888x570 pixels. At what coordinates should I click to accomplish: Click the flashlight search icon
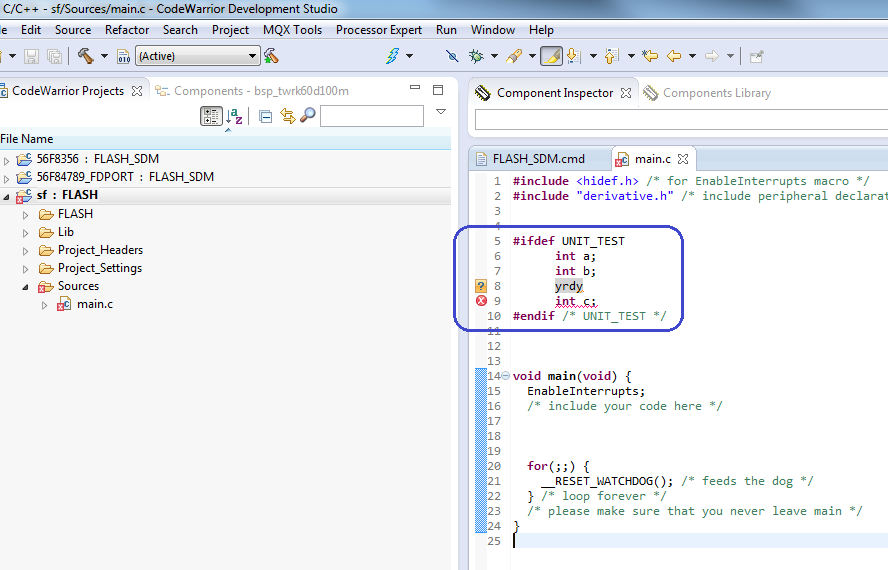(x=514, y=56)
